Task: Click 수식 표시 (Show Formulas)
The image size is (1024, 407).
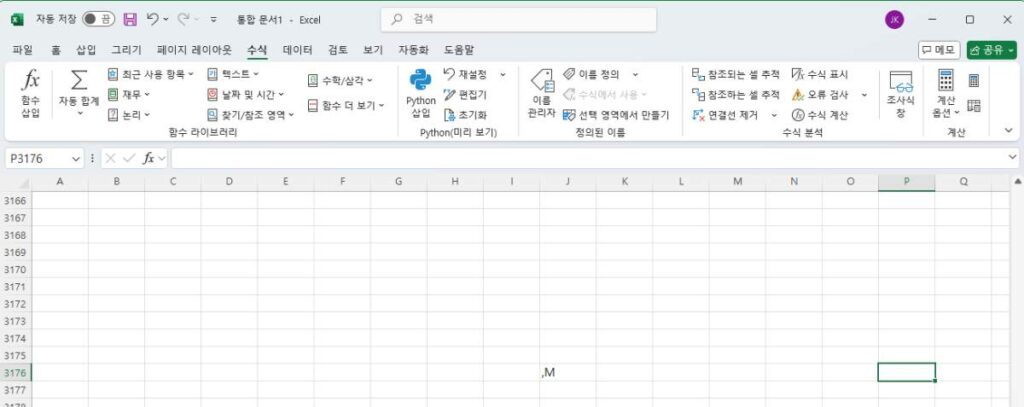Action: pos(798,74)
